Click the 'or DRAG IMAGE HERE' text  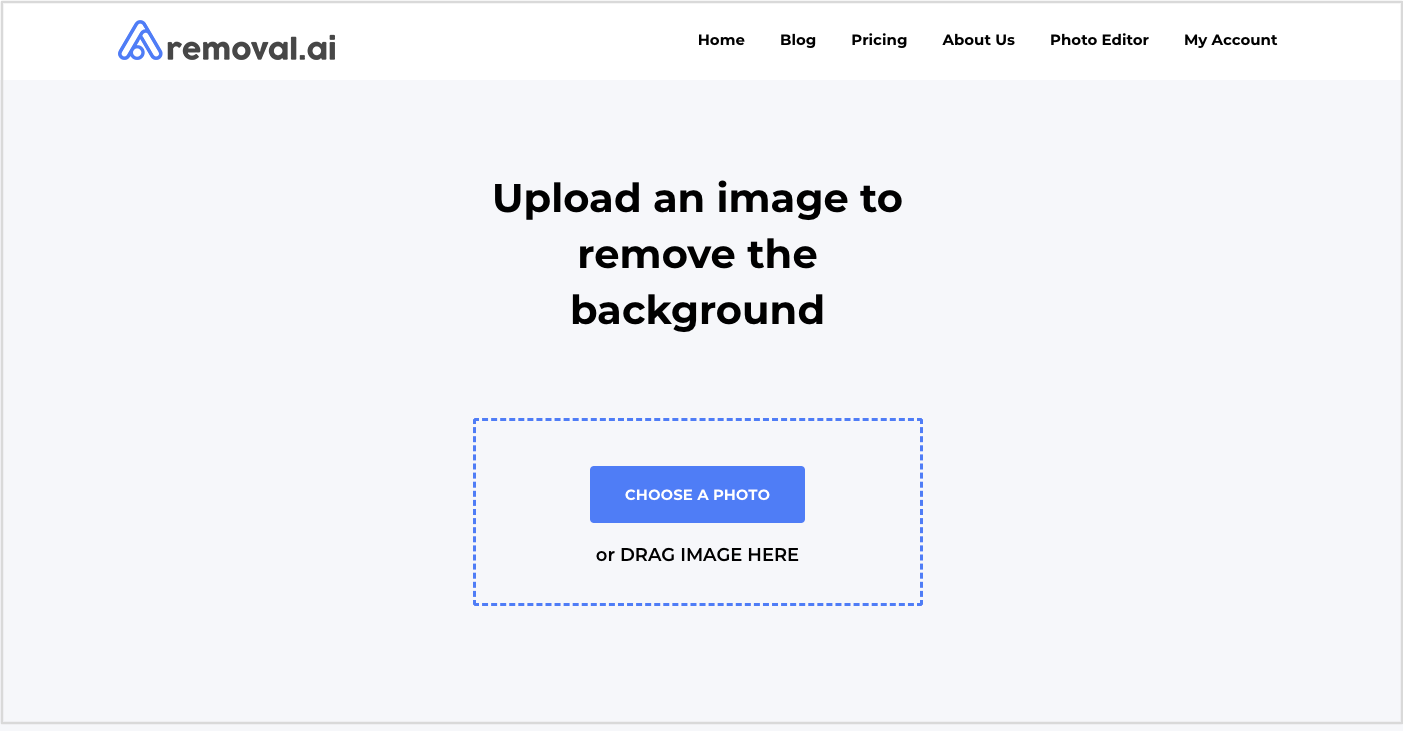point(697,554)
